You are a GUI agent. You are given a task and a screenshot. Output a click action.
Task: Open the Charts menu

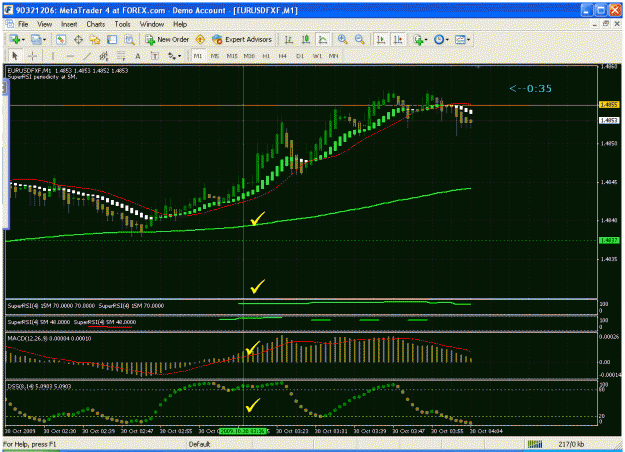click(x=96, y=24)
